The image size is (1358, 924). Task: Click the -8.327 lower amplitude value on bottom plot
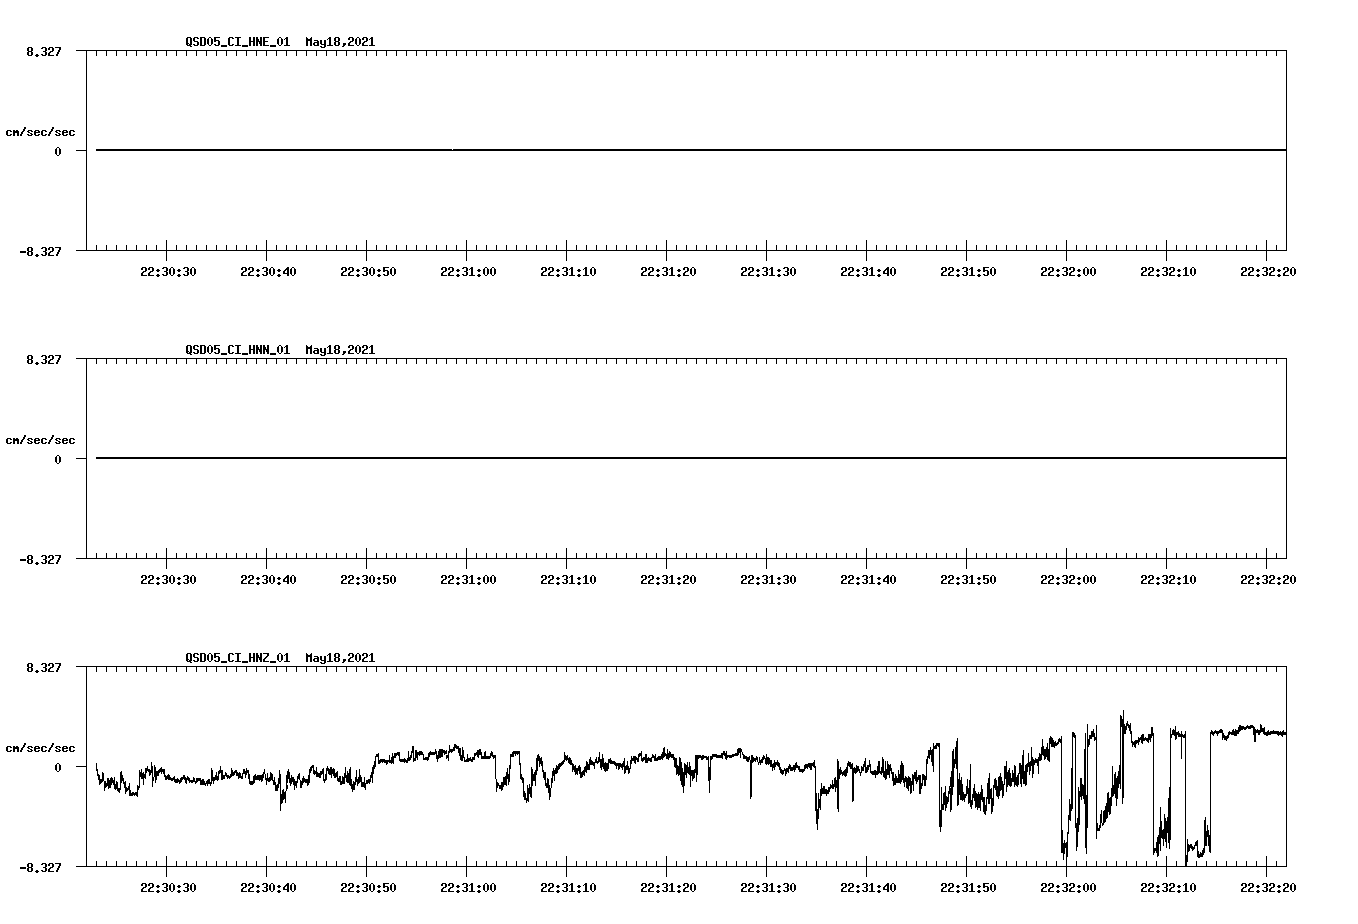point(45,866)
